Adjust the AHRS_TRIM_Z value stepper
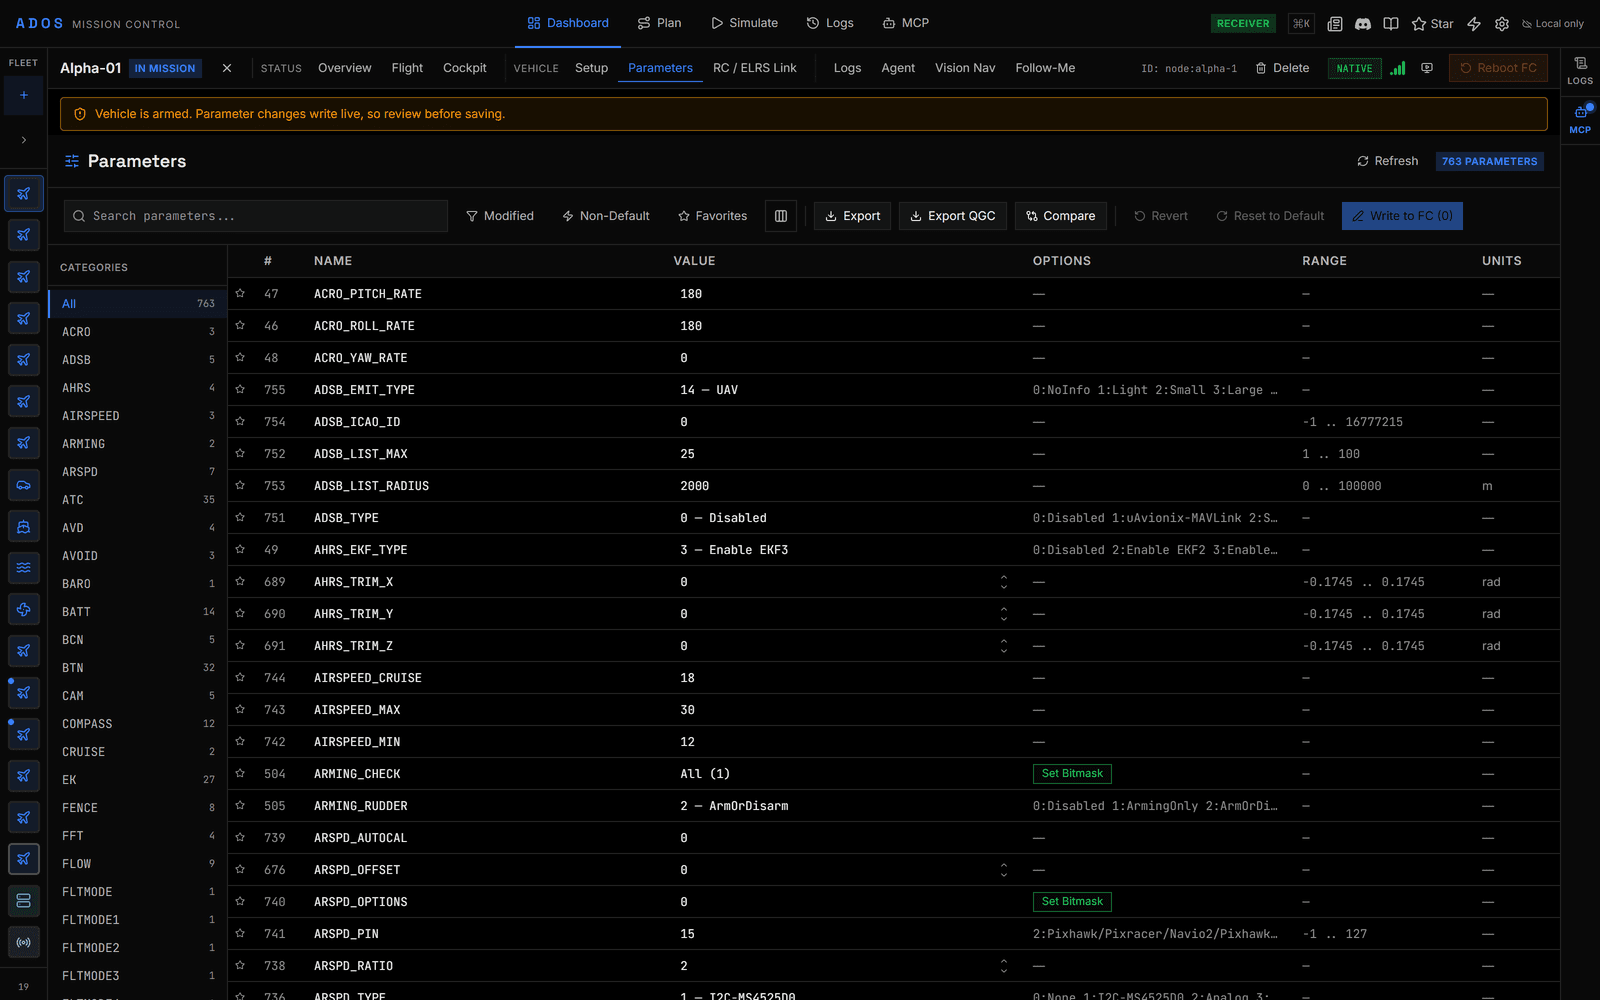 1004,646
